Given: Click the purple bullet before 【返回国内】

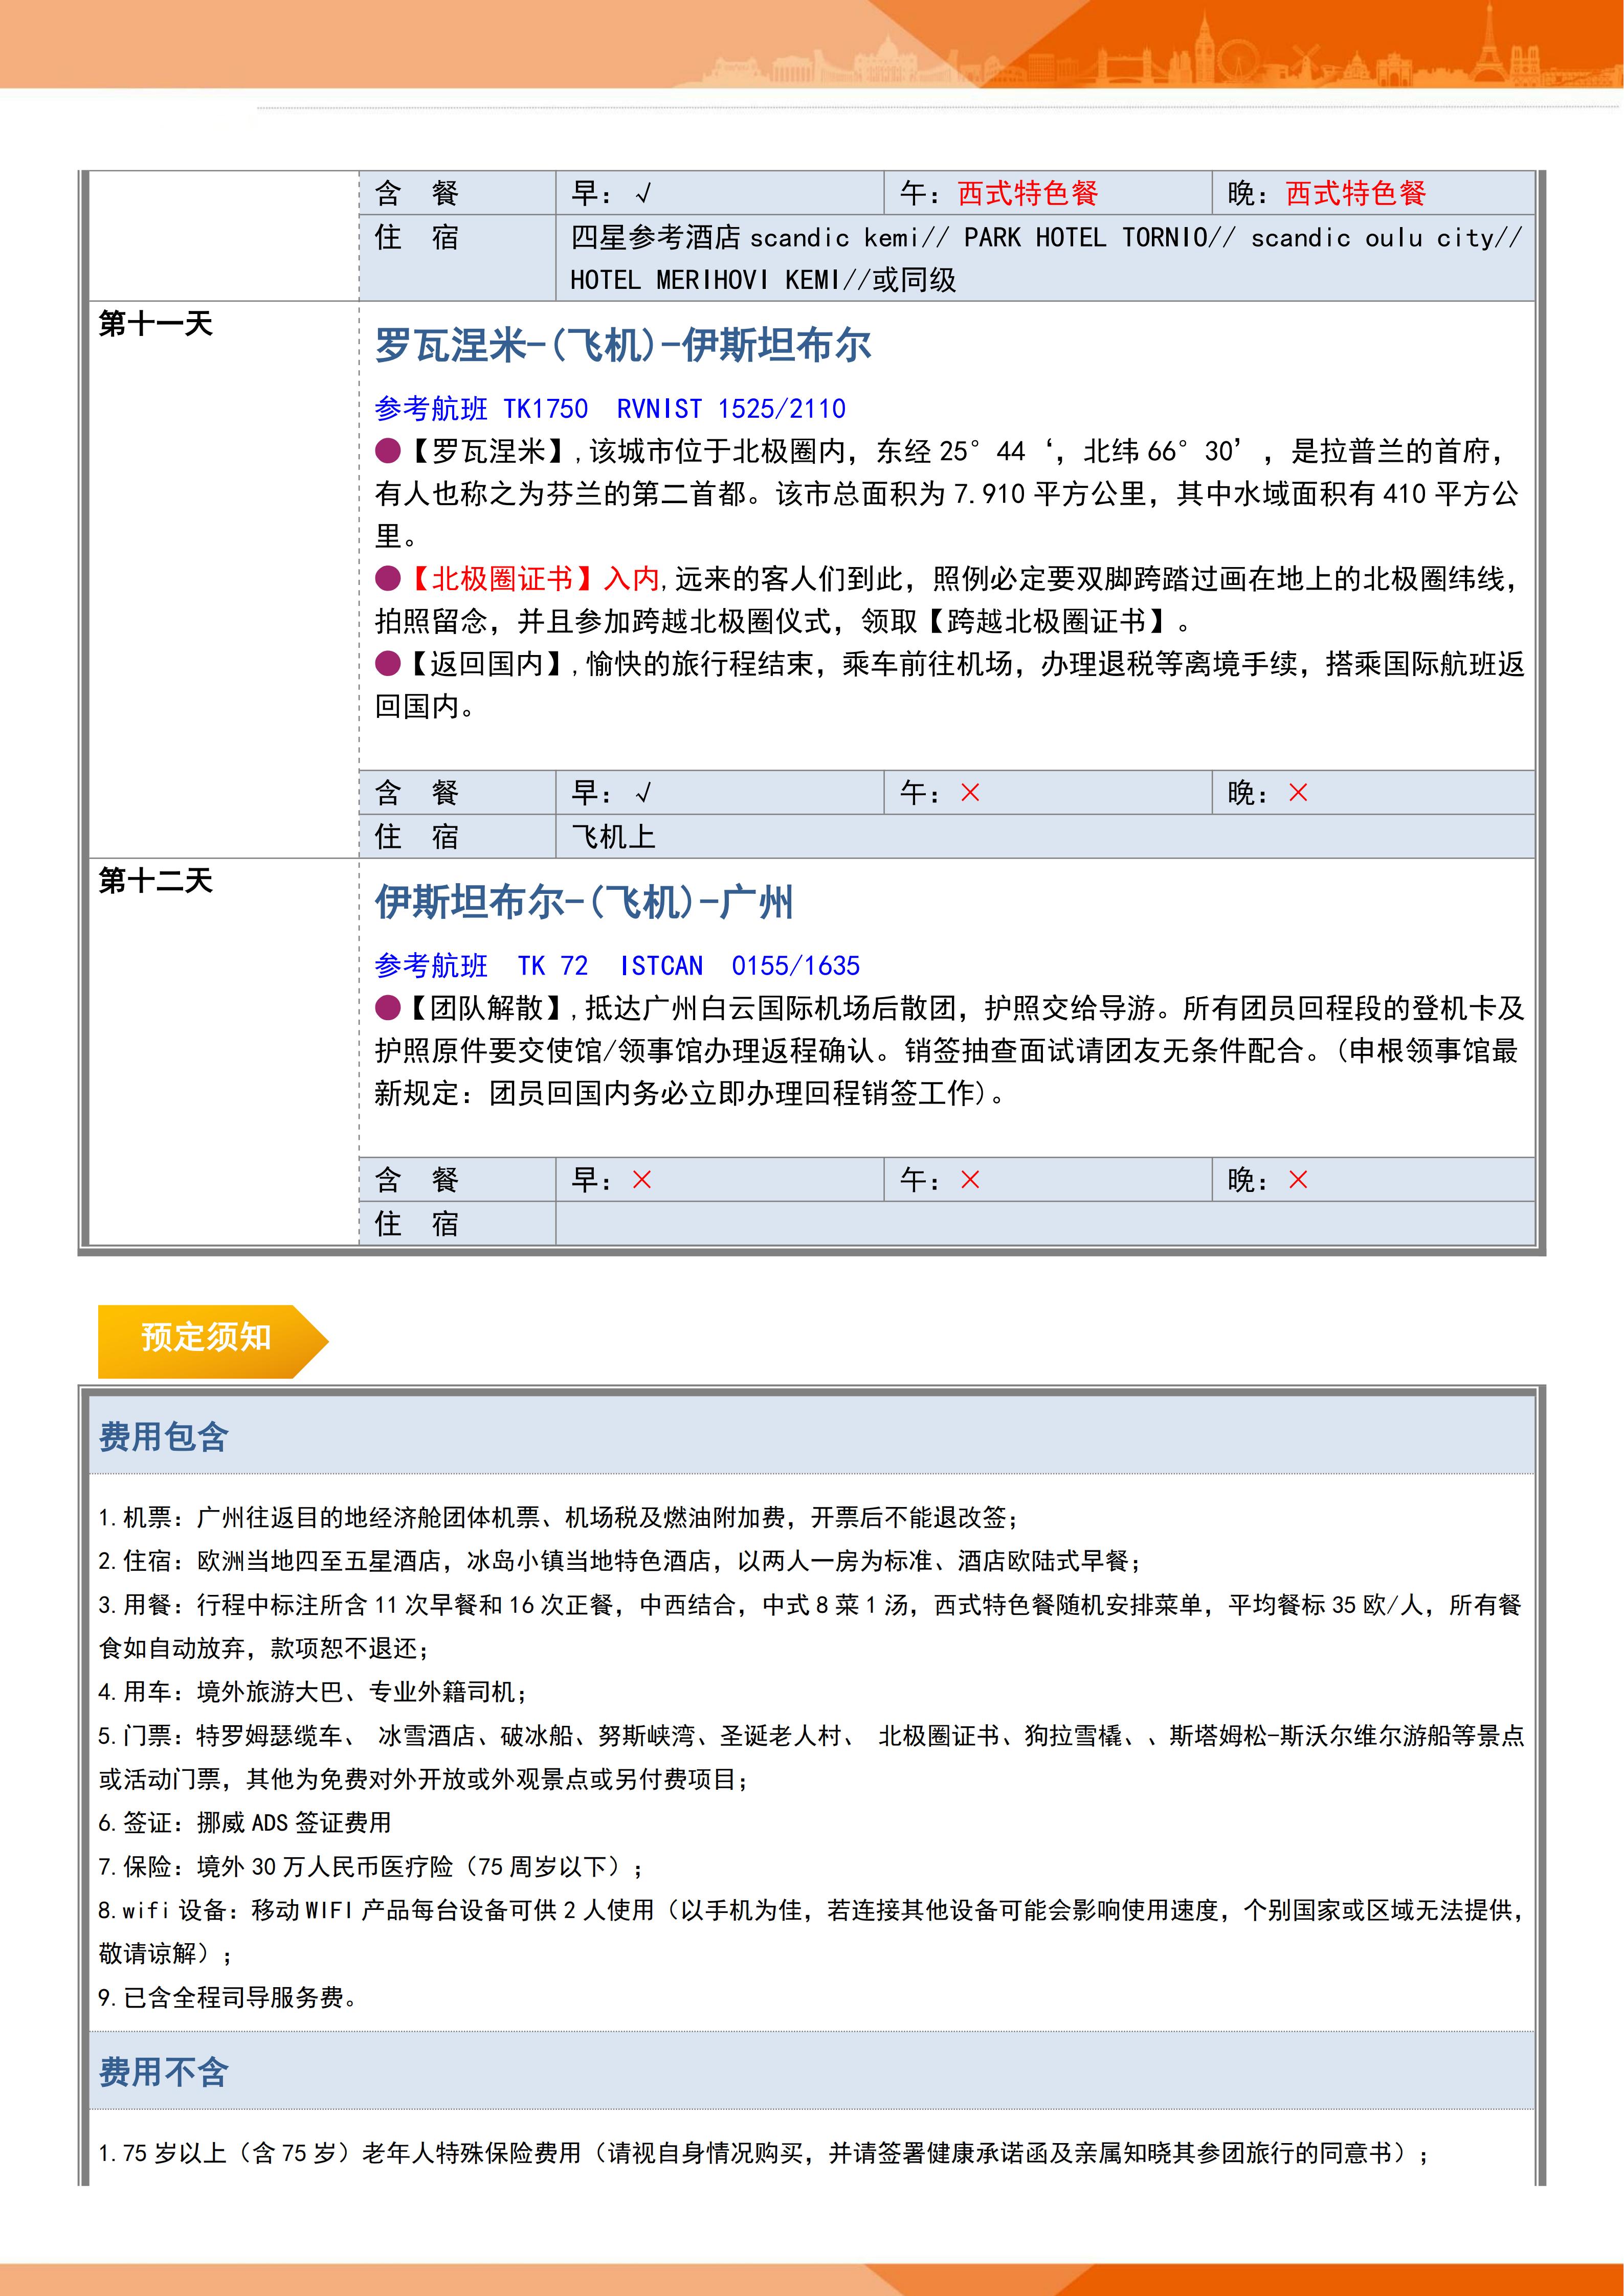Looking at the screenshot, I should 387,663.
